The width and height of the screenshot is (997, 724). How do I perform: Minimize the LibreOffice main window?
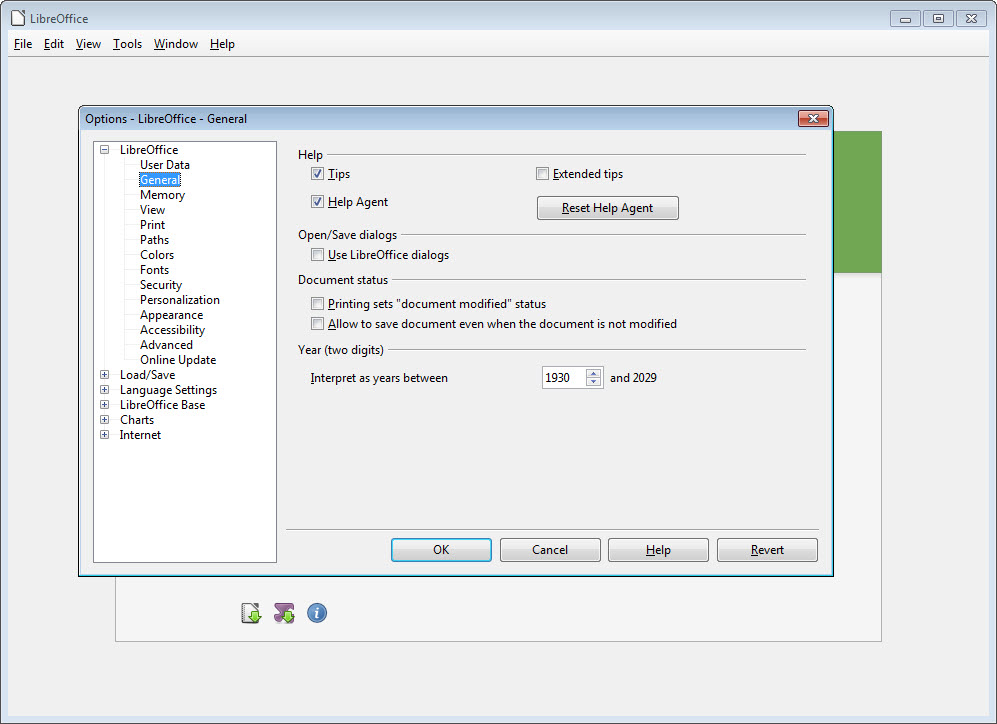coord(905,18)
